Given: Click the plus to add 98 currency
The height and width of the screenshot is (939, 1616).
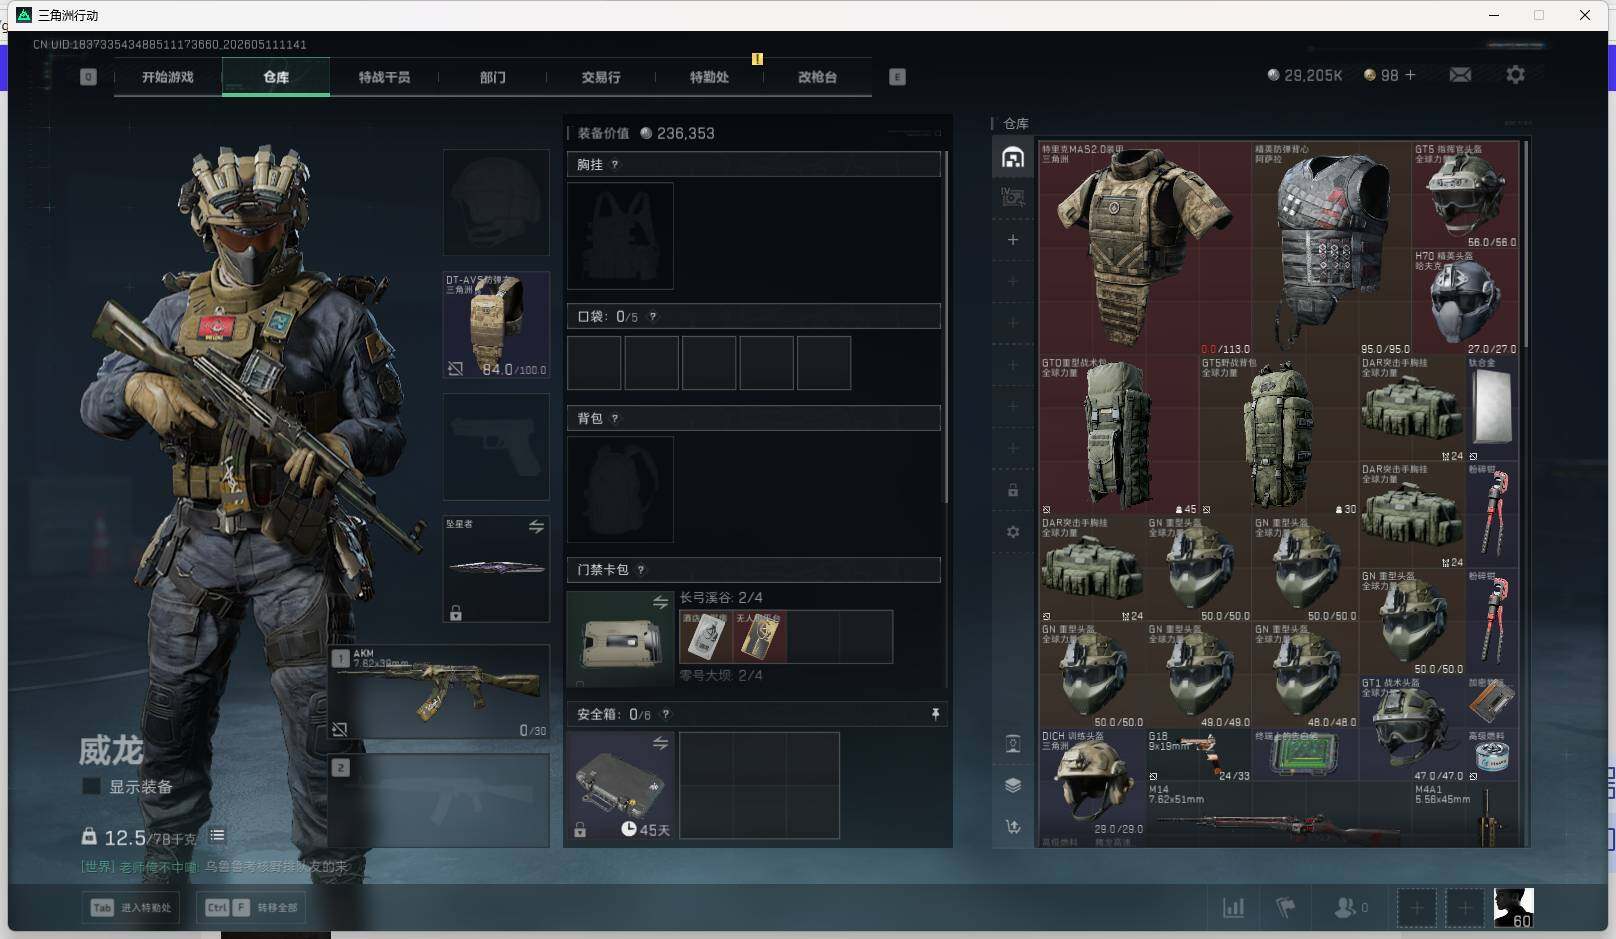Looking at the screenshot, I should pyautogui.click(x=1411, y=75).
